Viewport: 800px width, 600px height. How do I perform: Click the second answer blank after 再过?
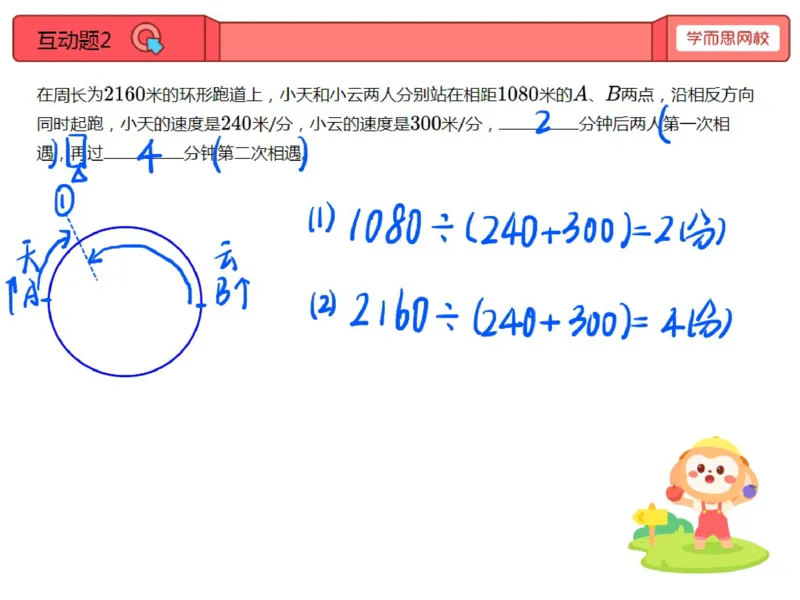(x=143, y=154)
